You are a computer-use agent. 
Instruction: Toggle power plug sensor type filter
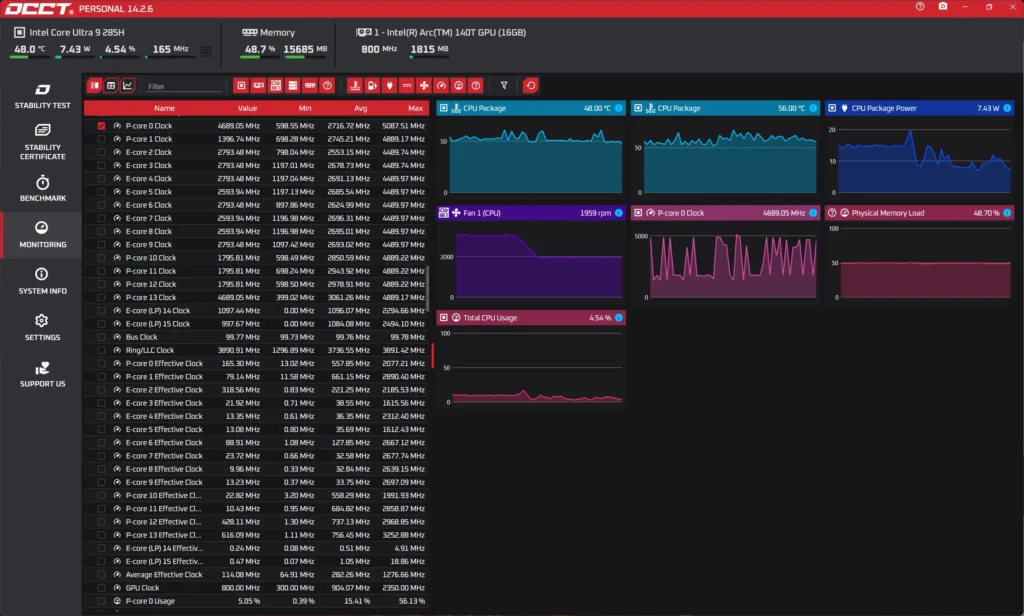click(389, 86)
